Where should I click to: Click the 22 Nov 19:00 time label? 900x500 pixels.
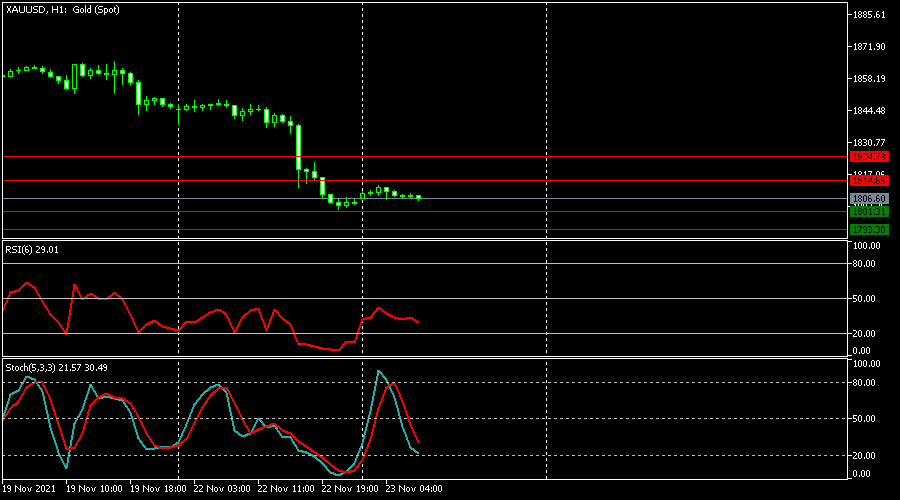[350, 489]
